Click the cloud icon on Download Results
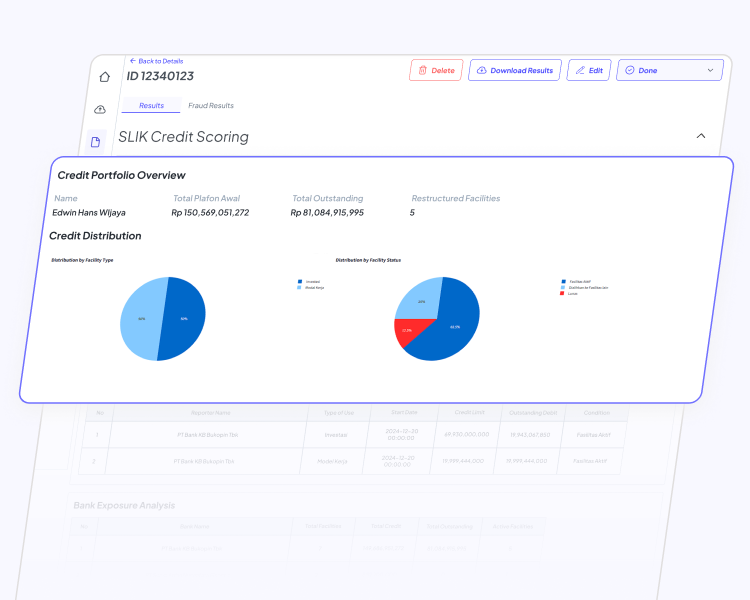The width and height of the screenshot is (750, 600). tap(481, 71)
